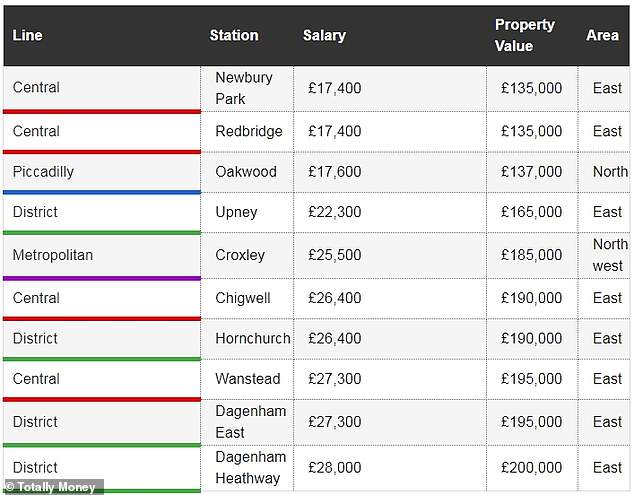Screen dimensions: 634x495
Task: Click the £22,300 salary cell
Action: tap(335, 212)
